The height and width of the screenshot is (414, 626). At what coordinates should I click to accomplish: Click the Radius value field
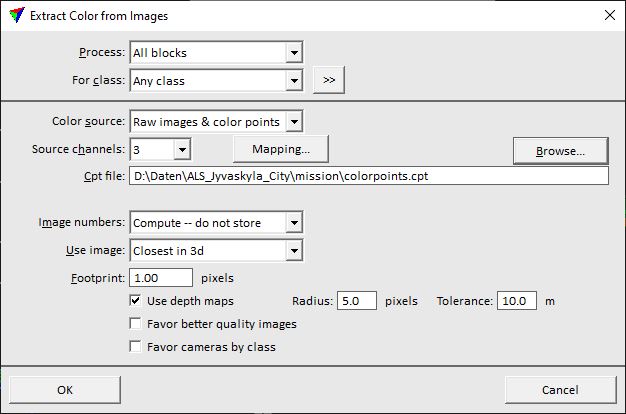[357, 301]
